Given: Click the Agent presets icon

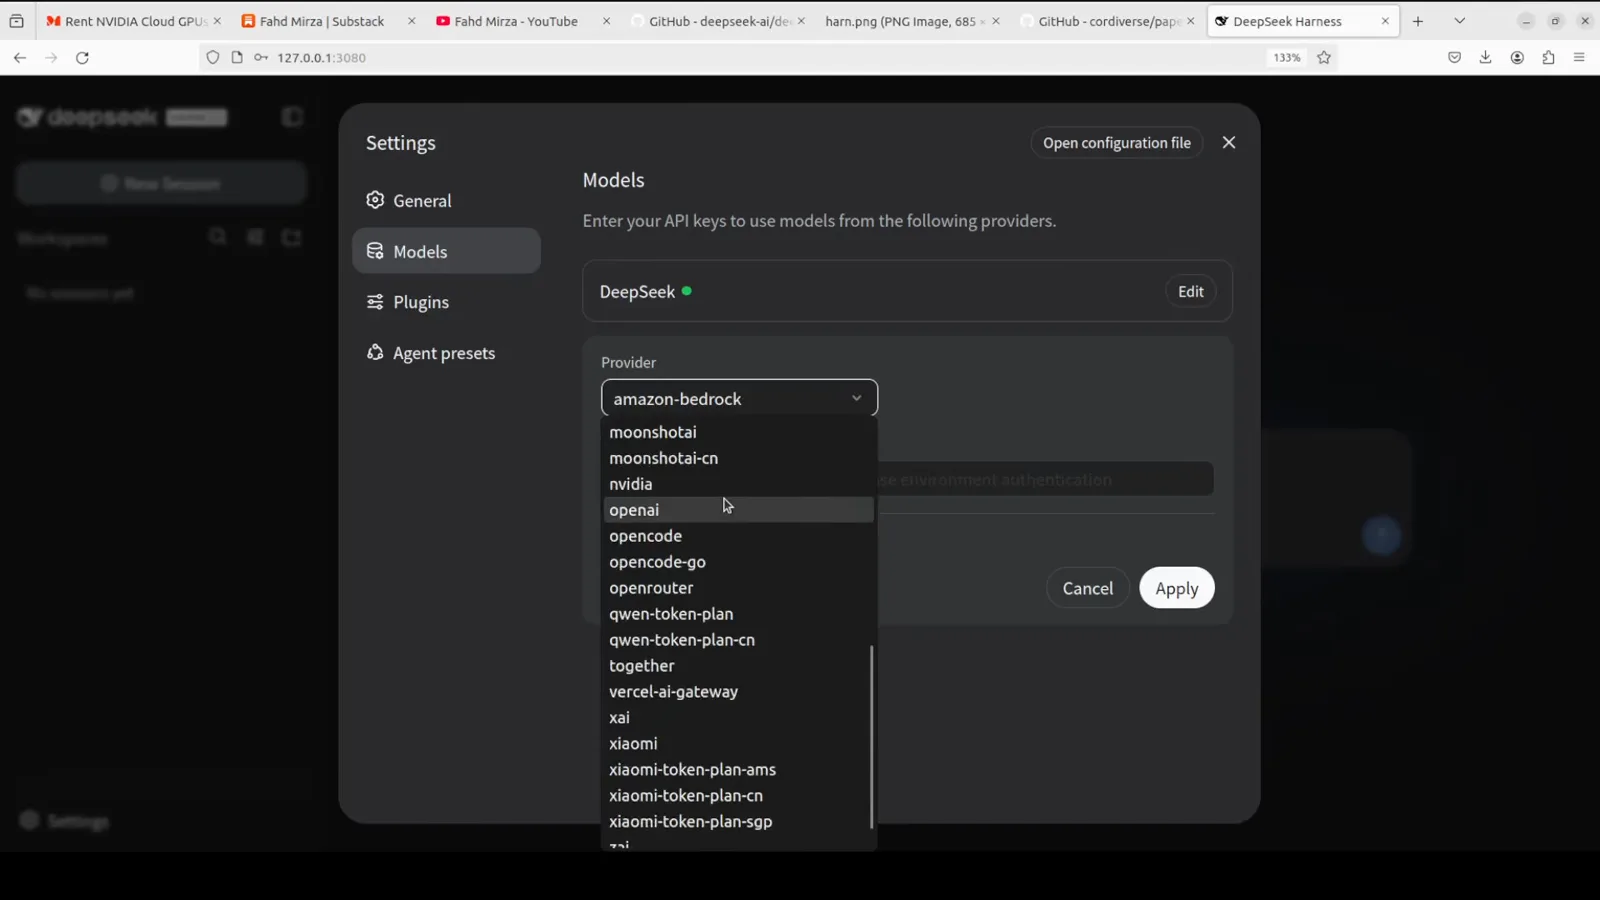Looking at the screenshot, I should point(375,352).
